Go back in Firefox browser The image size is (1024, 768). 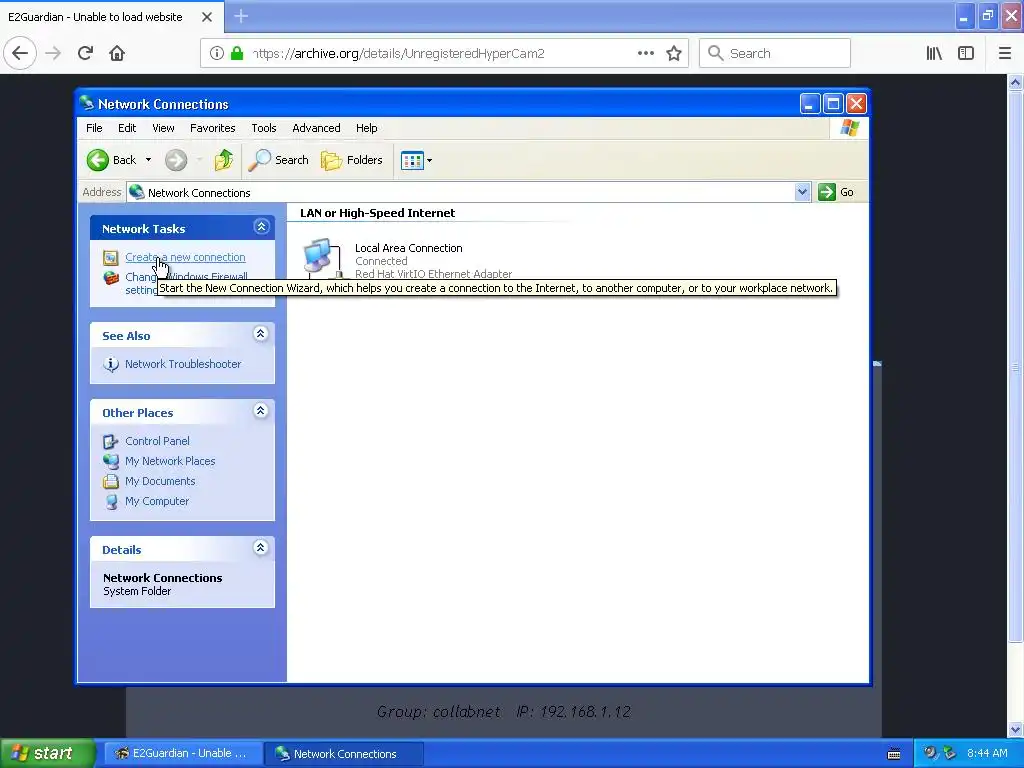20,53
